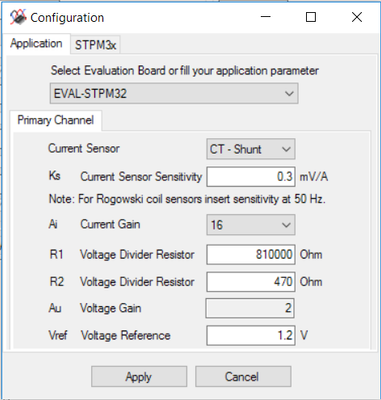Click the R1 Voltage Divider Resistor field
This screenshot has height=400, width=381.
(251, 255)
